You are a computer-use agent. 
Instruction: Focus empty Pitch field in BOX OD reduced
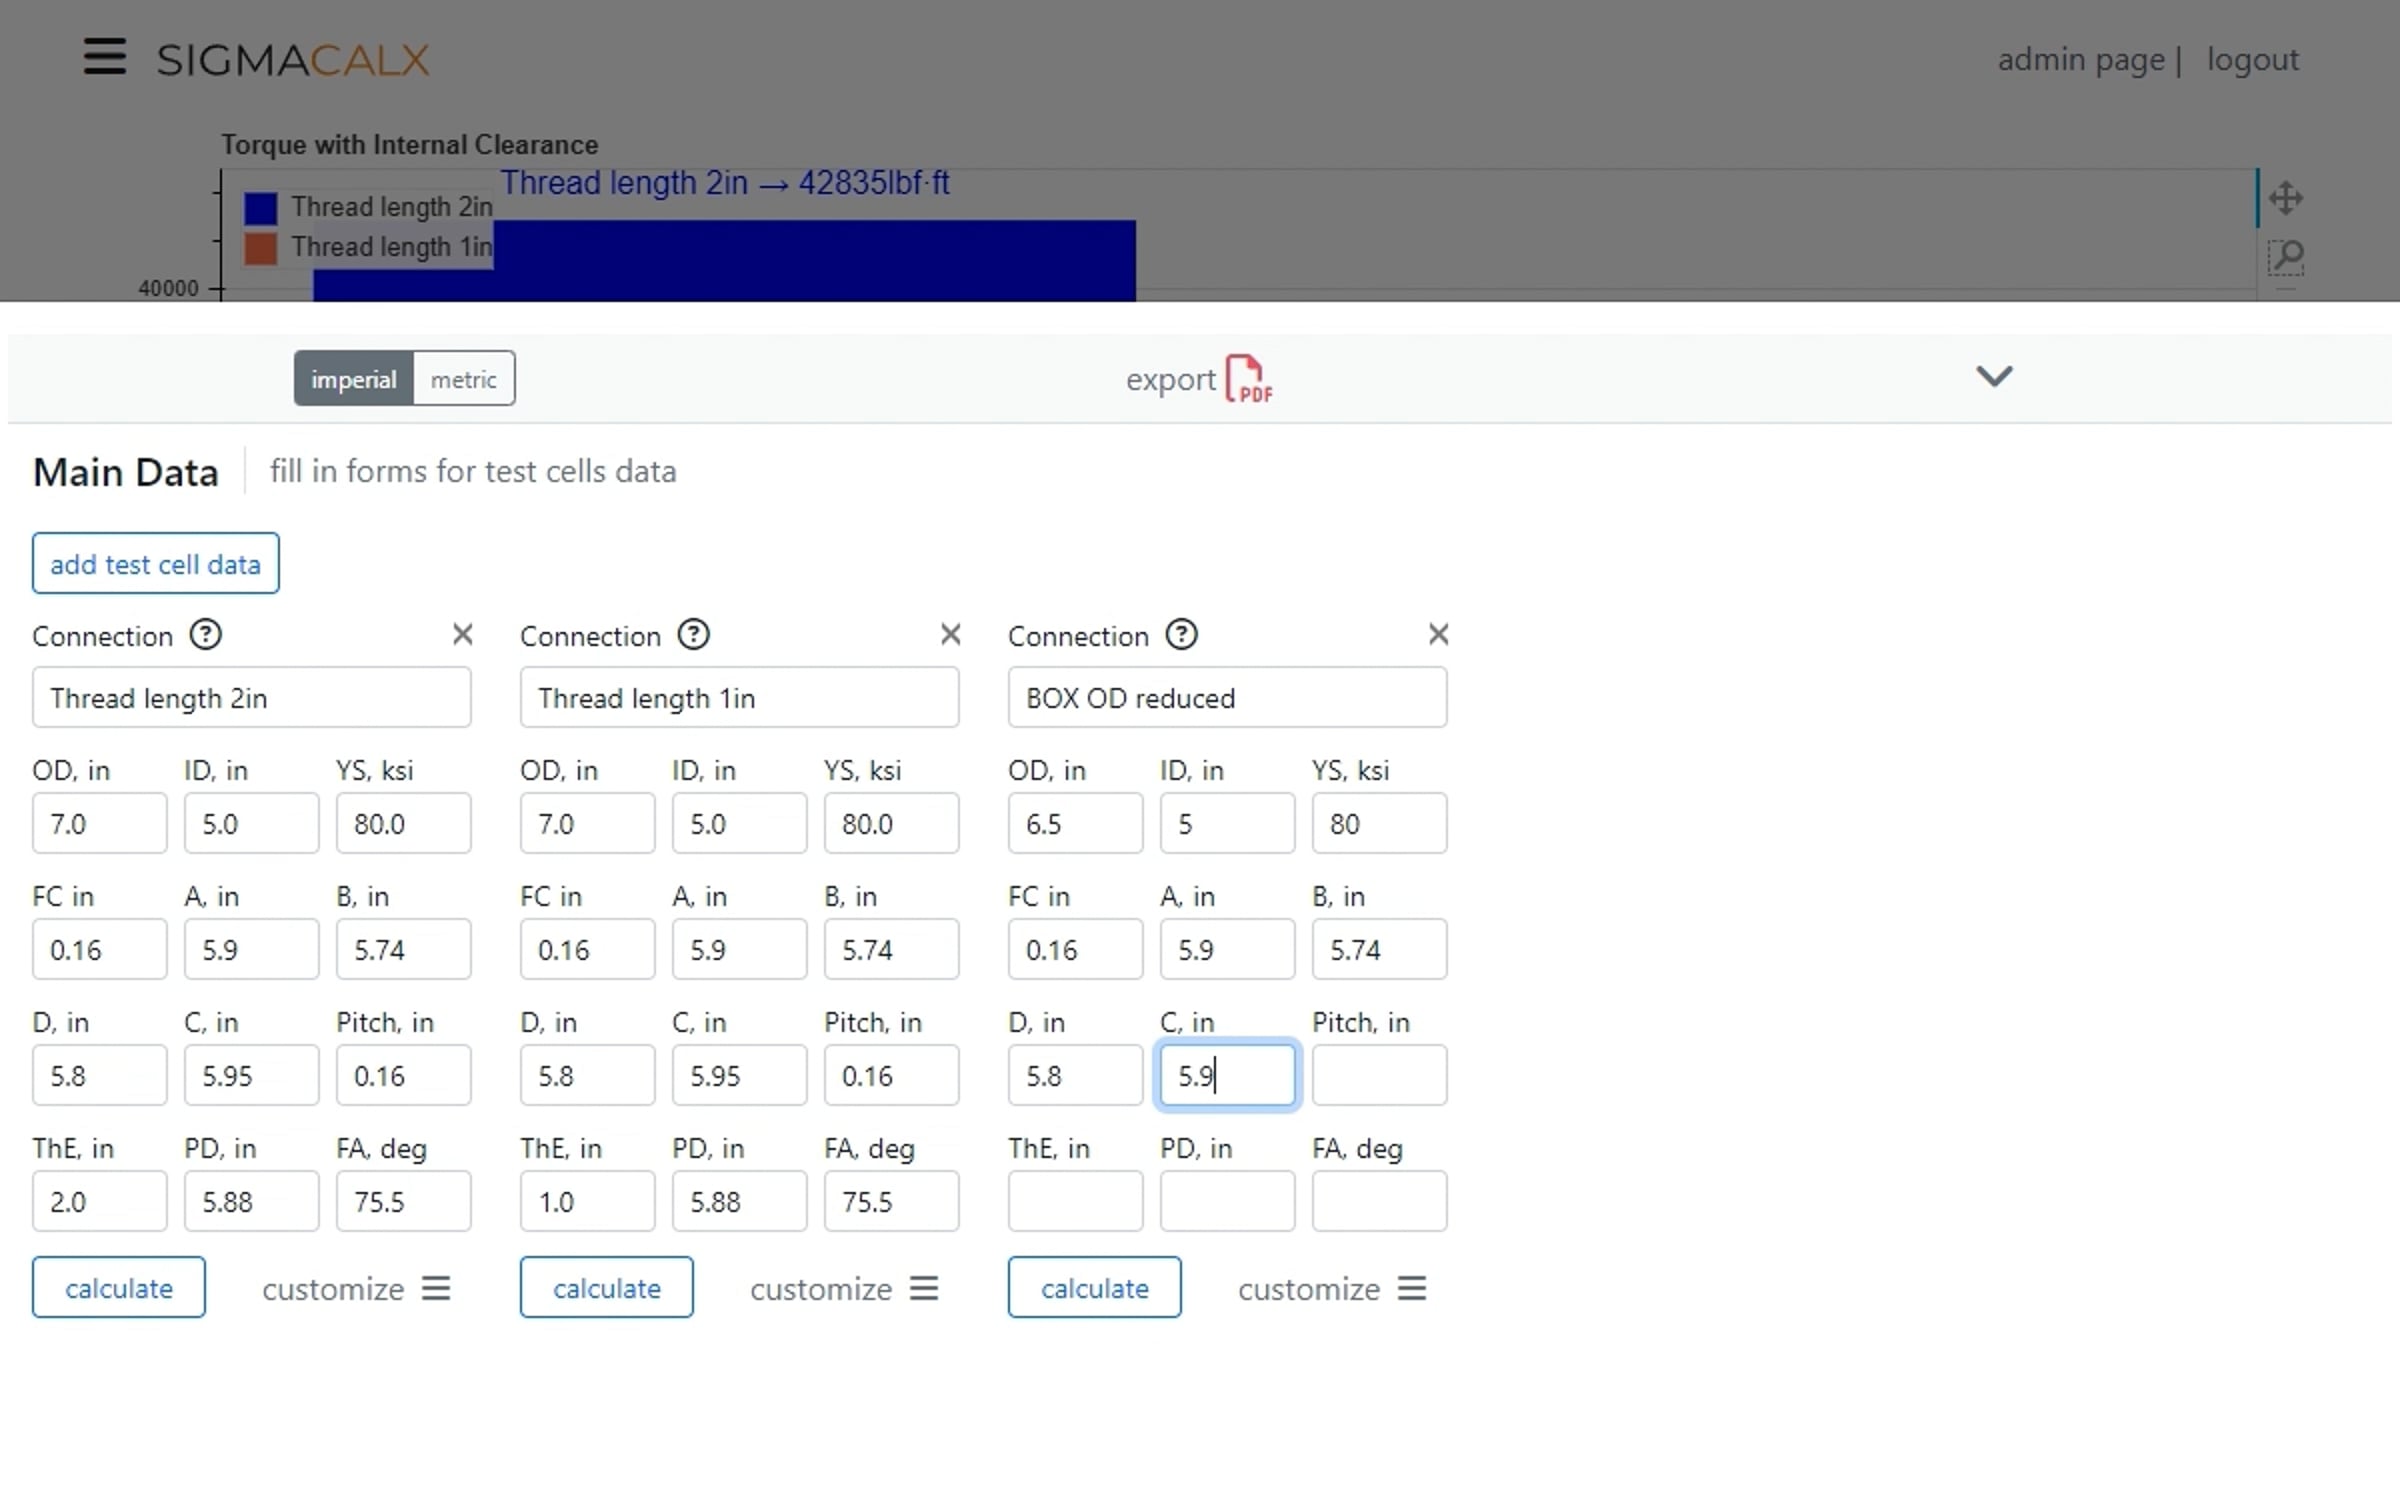[1379, 1075]
